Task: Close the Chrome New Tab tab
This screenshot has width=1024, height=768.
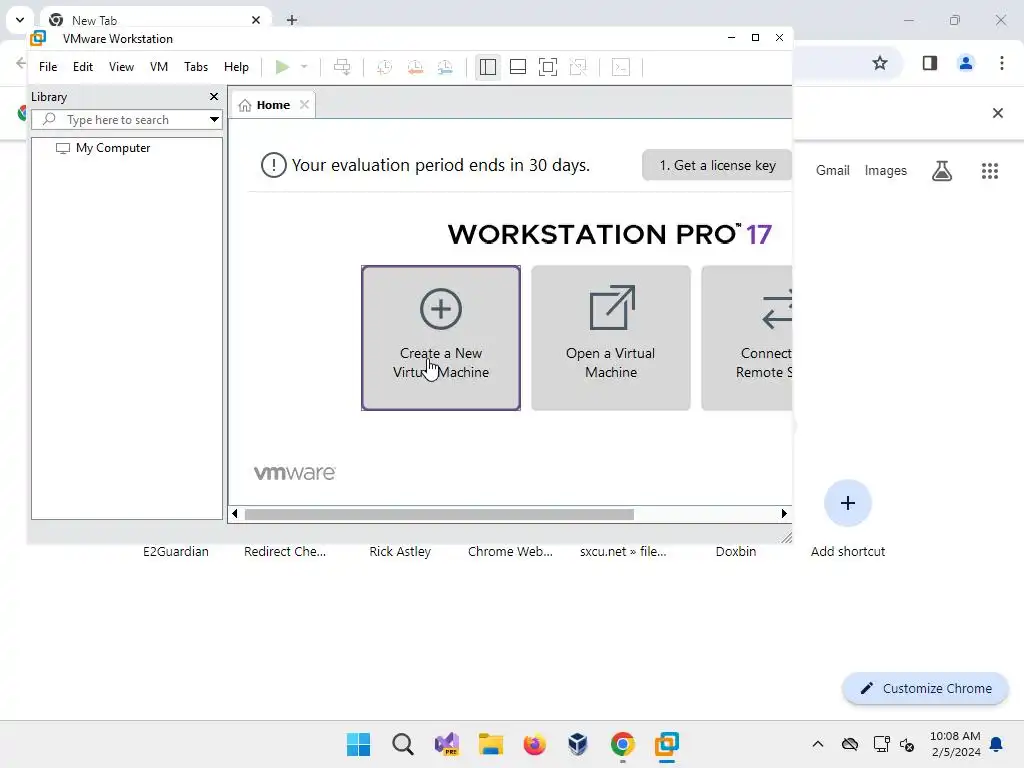Action: (x=256, y=20)
